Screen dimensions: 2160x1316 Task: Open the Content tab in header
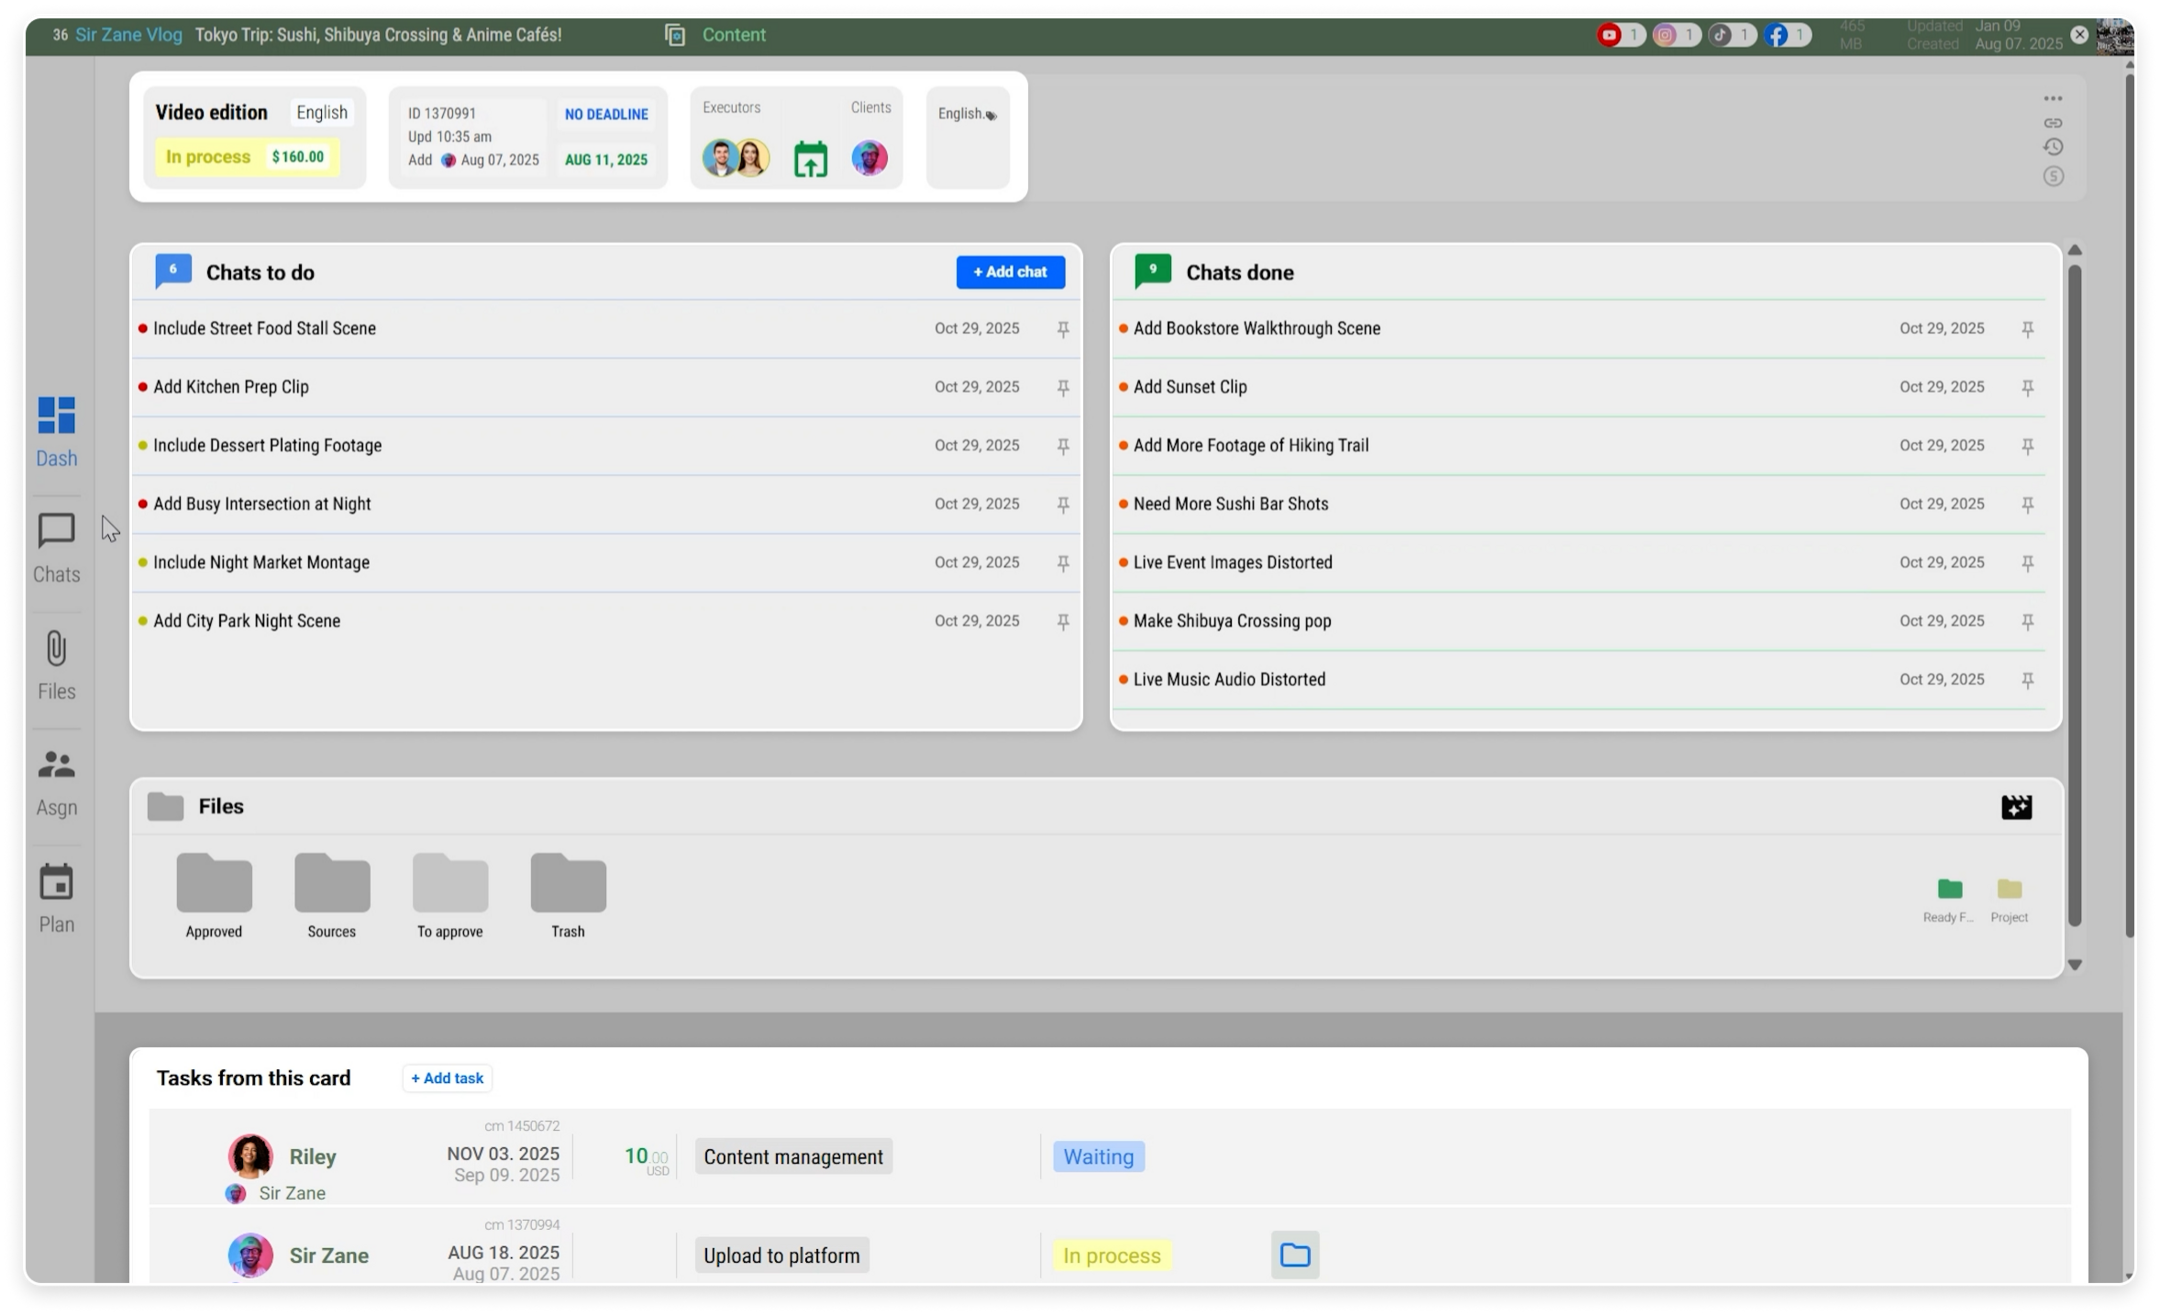tap(733, 35)
